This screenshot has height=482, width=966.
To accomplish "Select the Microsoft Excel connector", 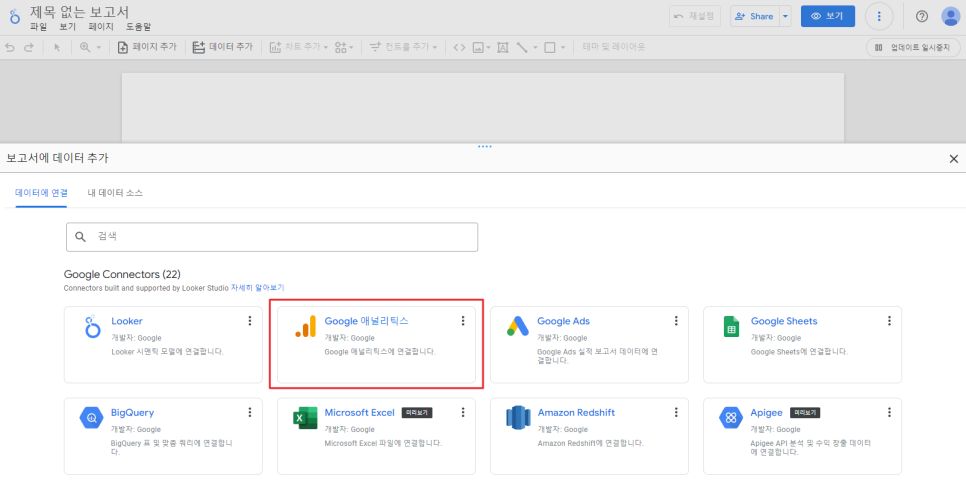I will click(376, 436).
